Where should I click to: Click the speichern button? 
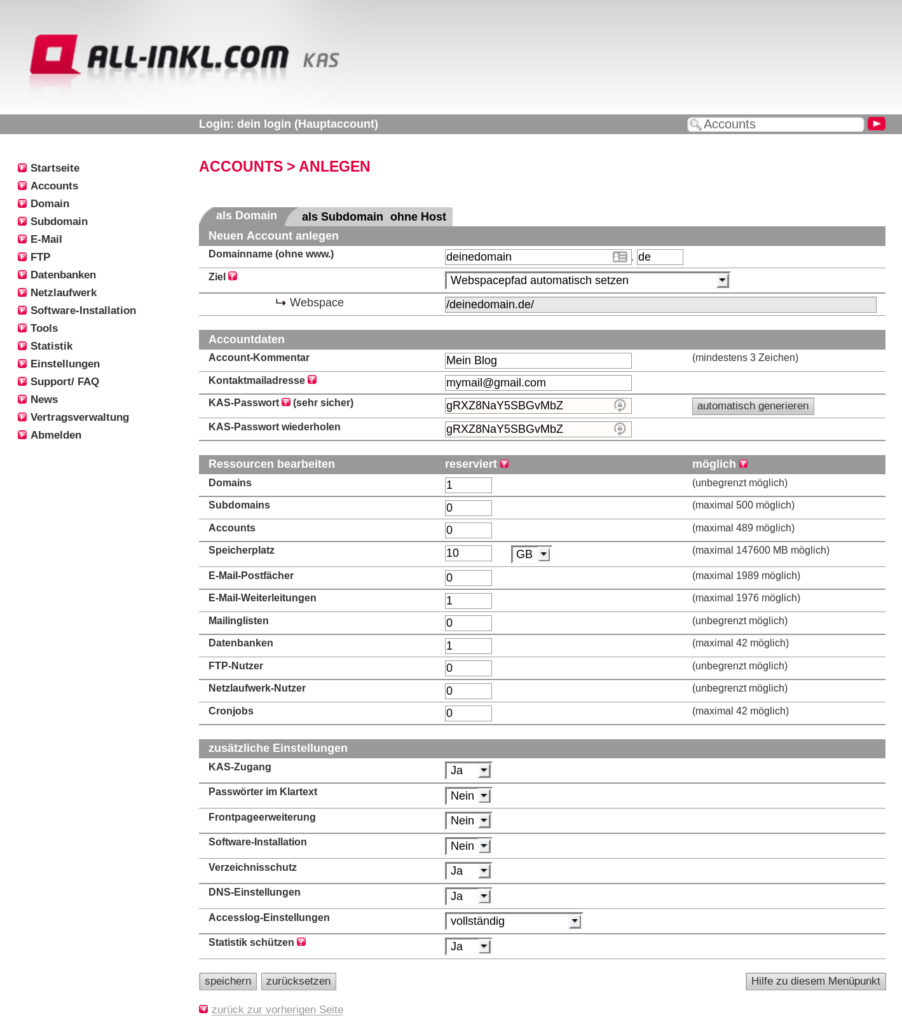(227, 981)
